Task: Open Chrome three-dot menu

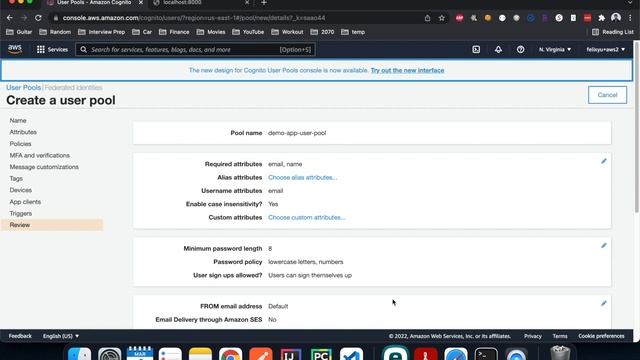Action: pyautogui.click(x=631, y=18)
